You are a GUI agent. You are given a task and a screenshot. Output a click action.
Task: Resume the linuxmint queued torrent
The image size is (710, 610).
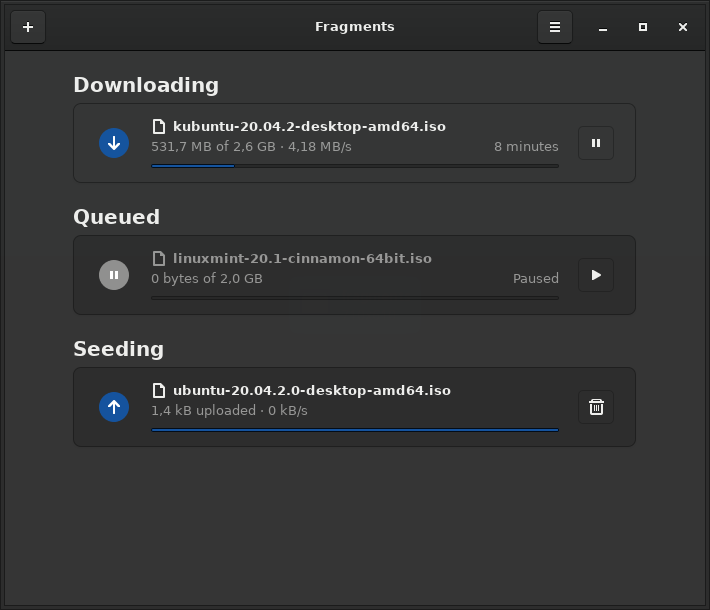(x=596, y=275)
